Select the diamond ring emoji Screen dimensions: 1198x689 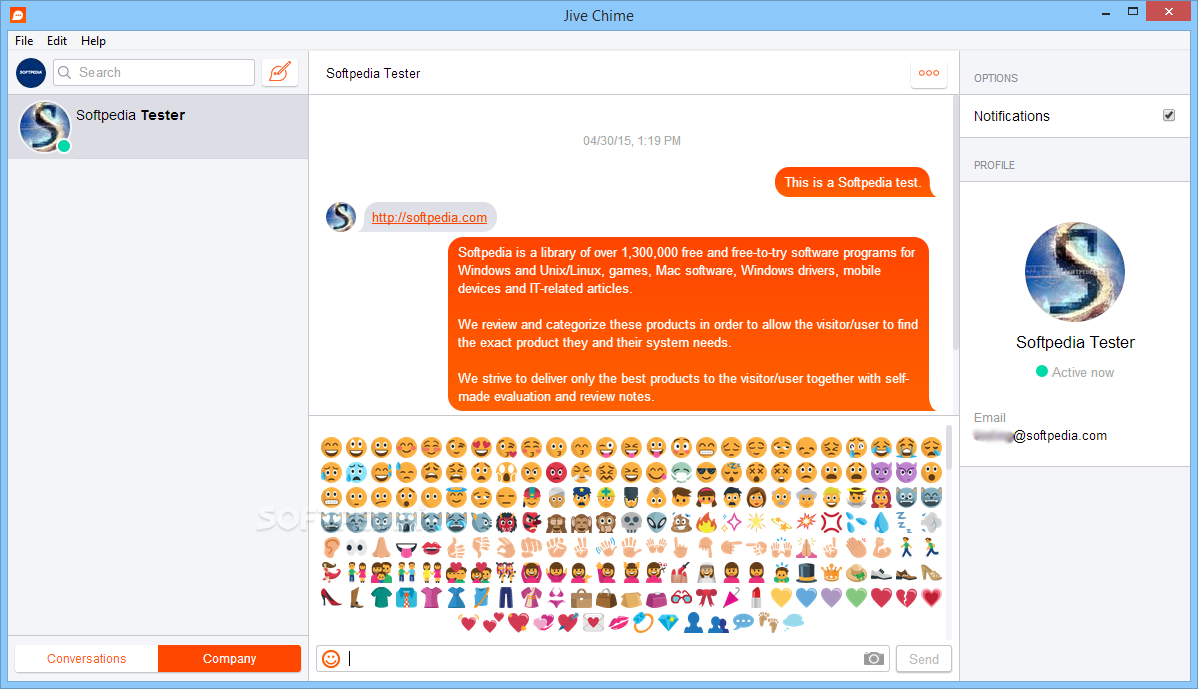pos(643,623)
